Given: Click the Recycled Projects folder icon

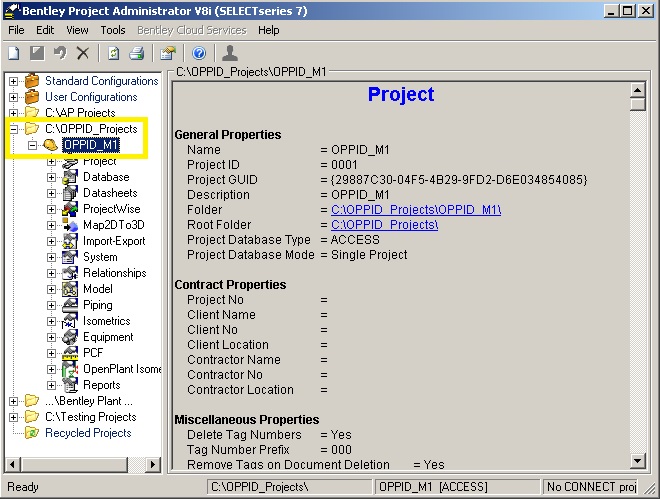Looking at the screenshot, I should click(32, 433).
